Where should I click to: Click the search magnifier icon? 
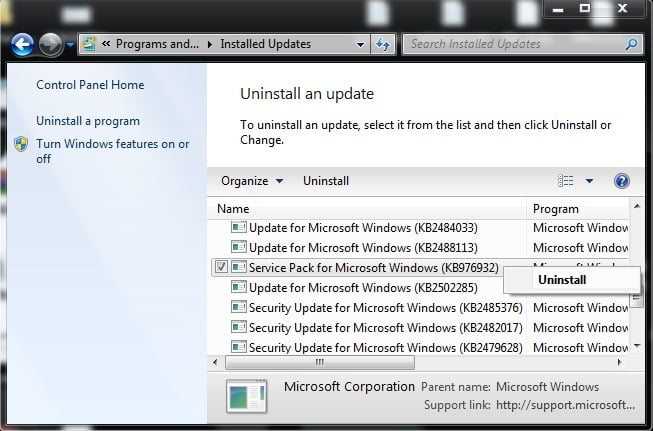631,44
